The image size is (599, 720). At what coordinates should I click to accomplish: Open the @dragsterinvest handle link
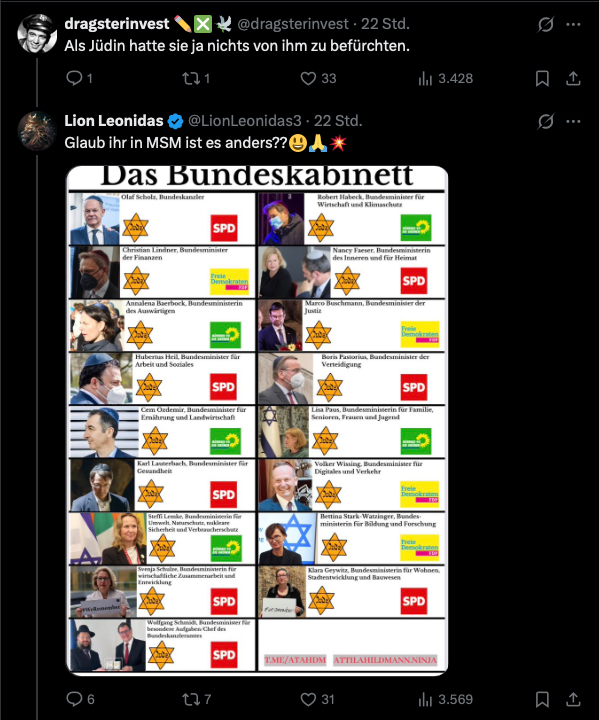tap(293, 24)
